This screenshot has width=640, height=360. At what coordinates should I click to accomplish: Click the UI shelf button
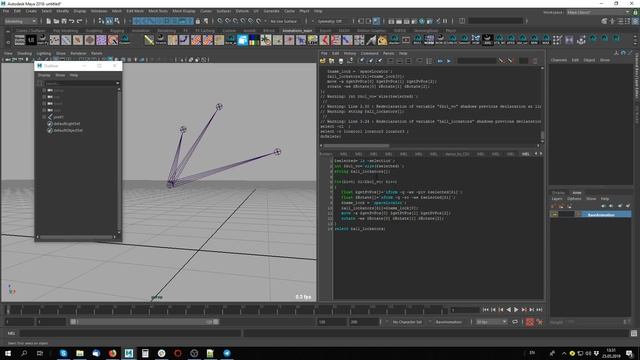31,40
